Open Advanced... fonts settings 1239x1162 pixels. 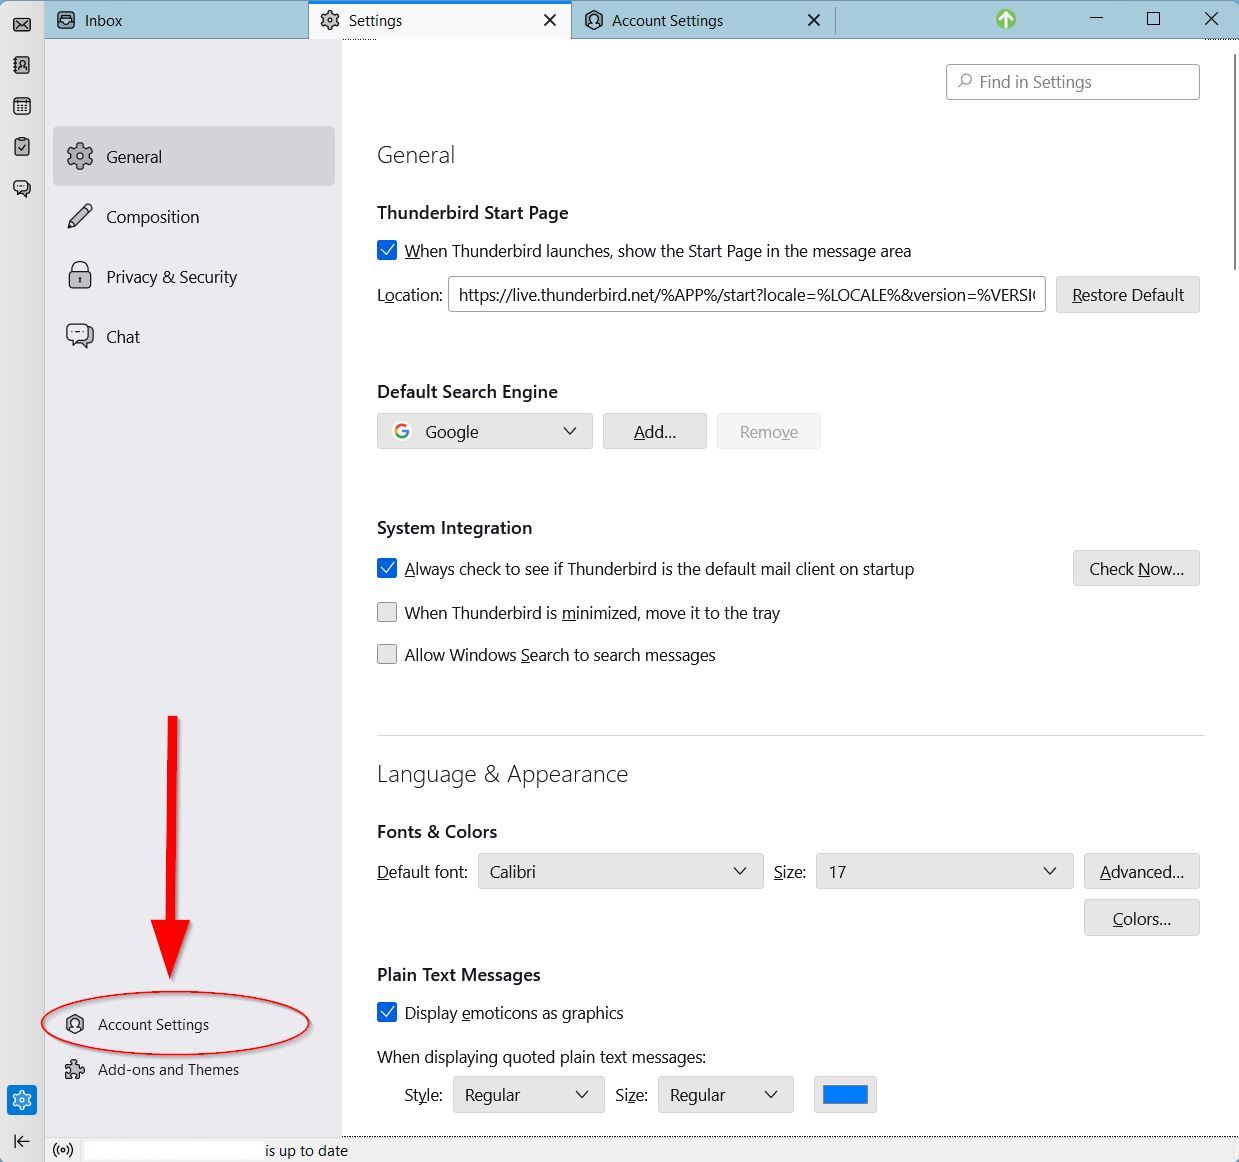1142,871
